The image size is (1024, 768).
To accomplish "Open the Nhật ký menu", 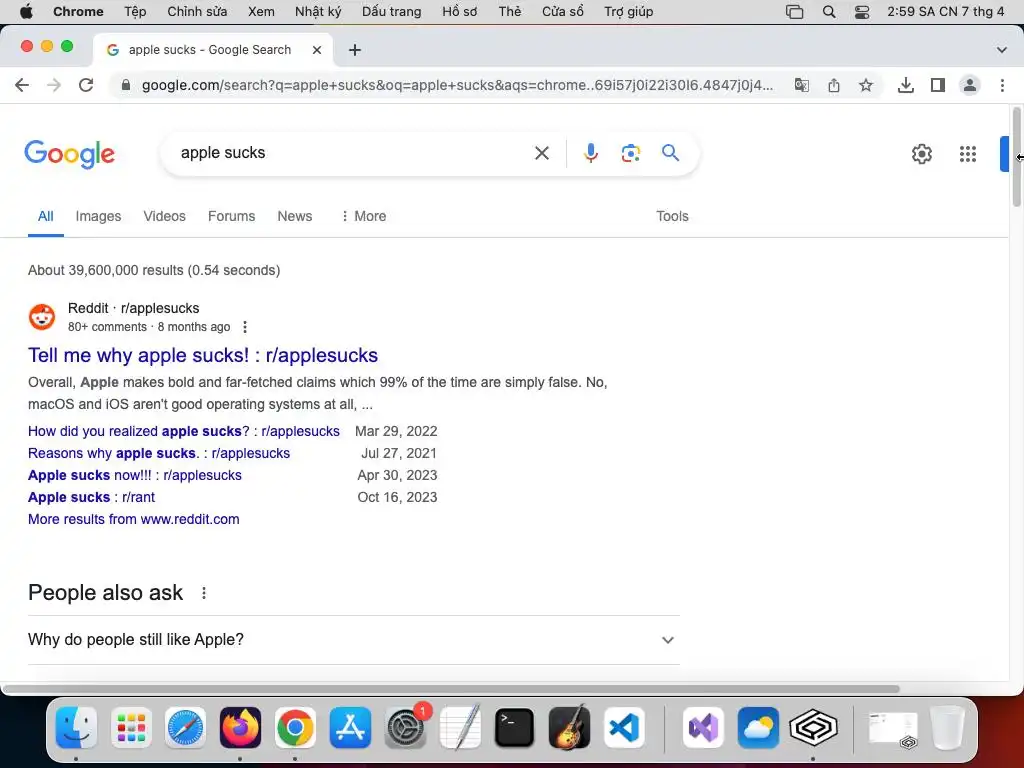I will (318, 11).
